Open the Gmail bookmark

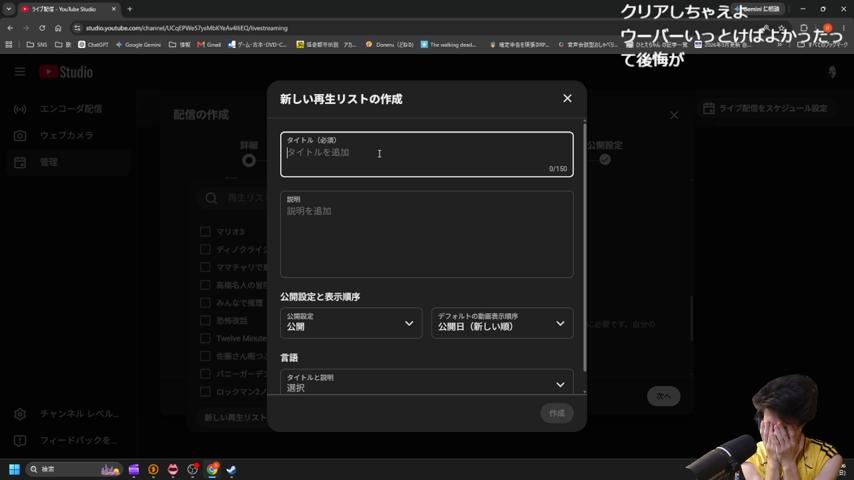[x=209, y=44]
